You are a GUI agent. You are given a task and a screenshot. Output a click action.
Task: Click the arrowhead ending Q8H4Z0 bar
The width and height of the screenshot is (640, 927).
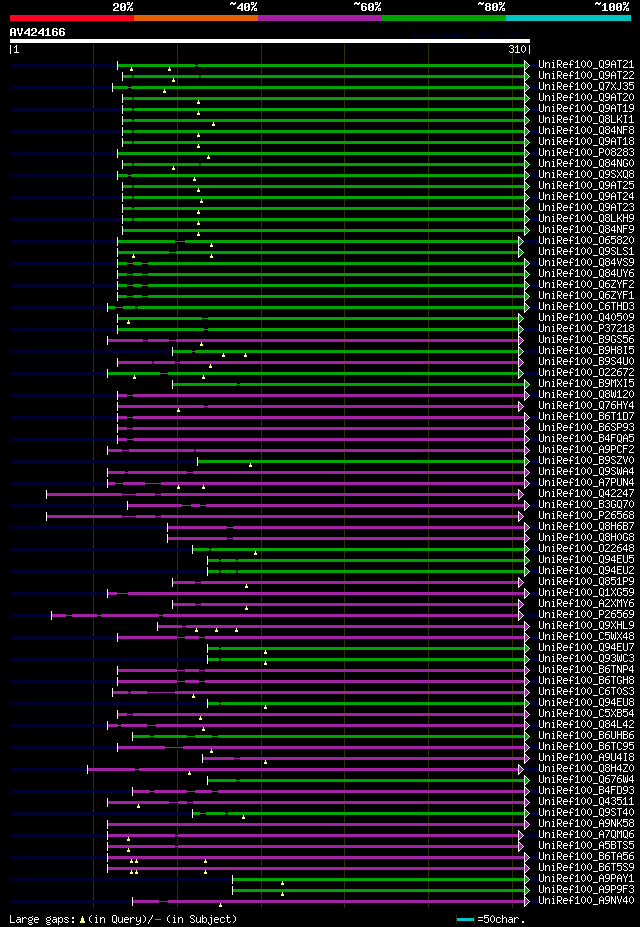coord(521,769)
